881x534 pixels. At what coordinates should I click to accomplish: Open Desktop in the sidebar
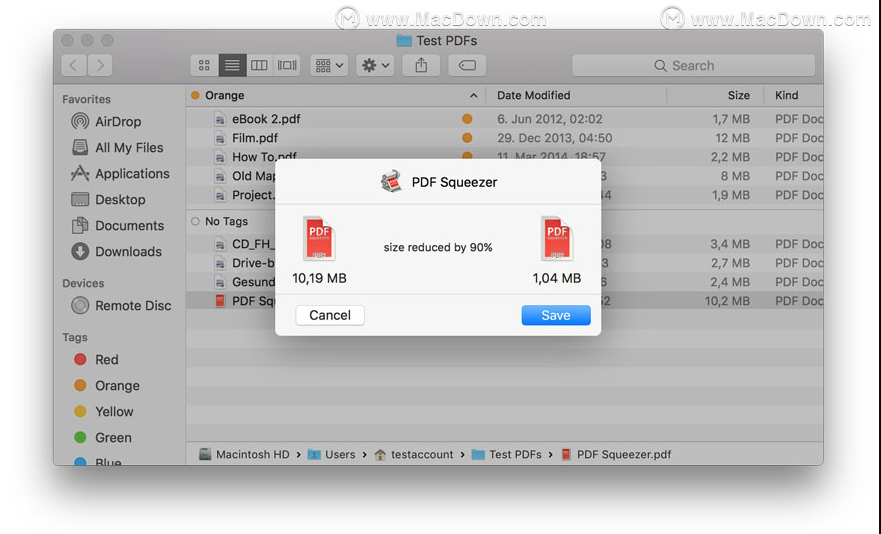pyautogui.click(x=108, y=200)
